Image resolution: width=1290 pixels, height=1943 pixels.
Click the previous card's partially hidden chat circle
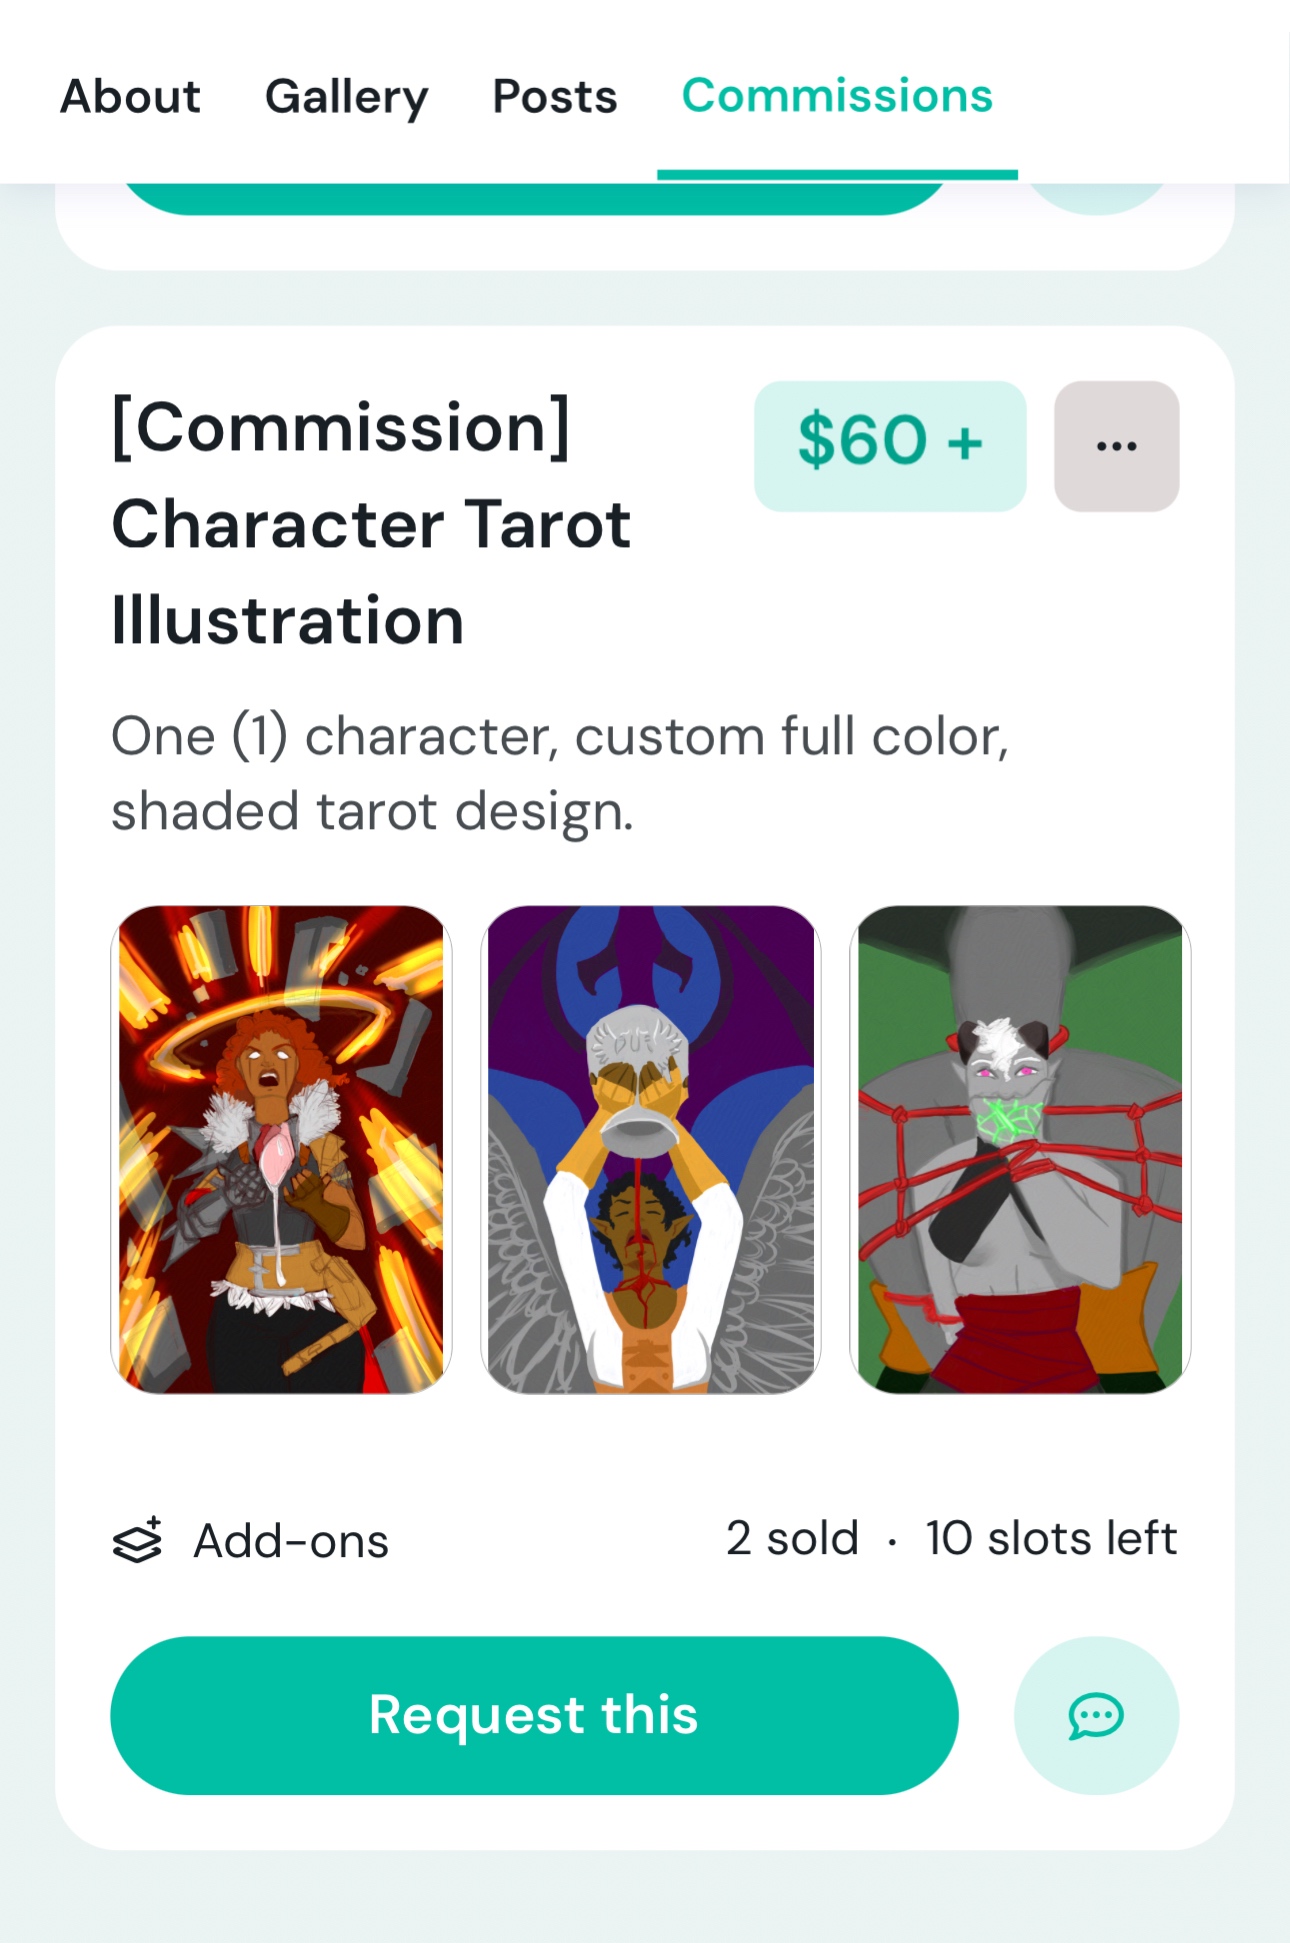click(1097, 199)
